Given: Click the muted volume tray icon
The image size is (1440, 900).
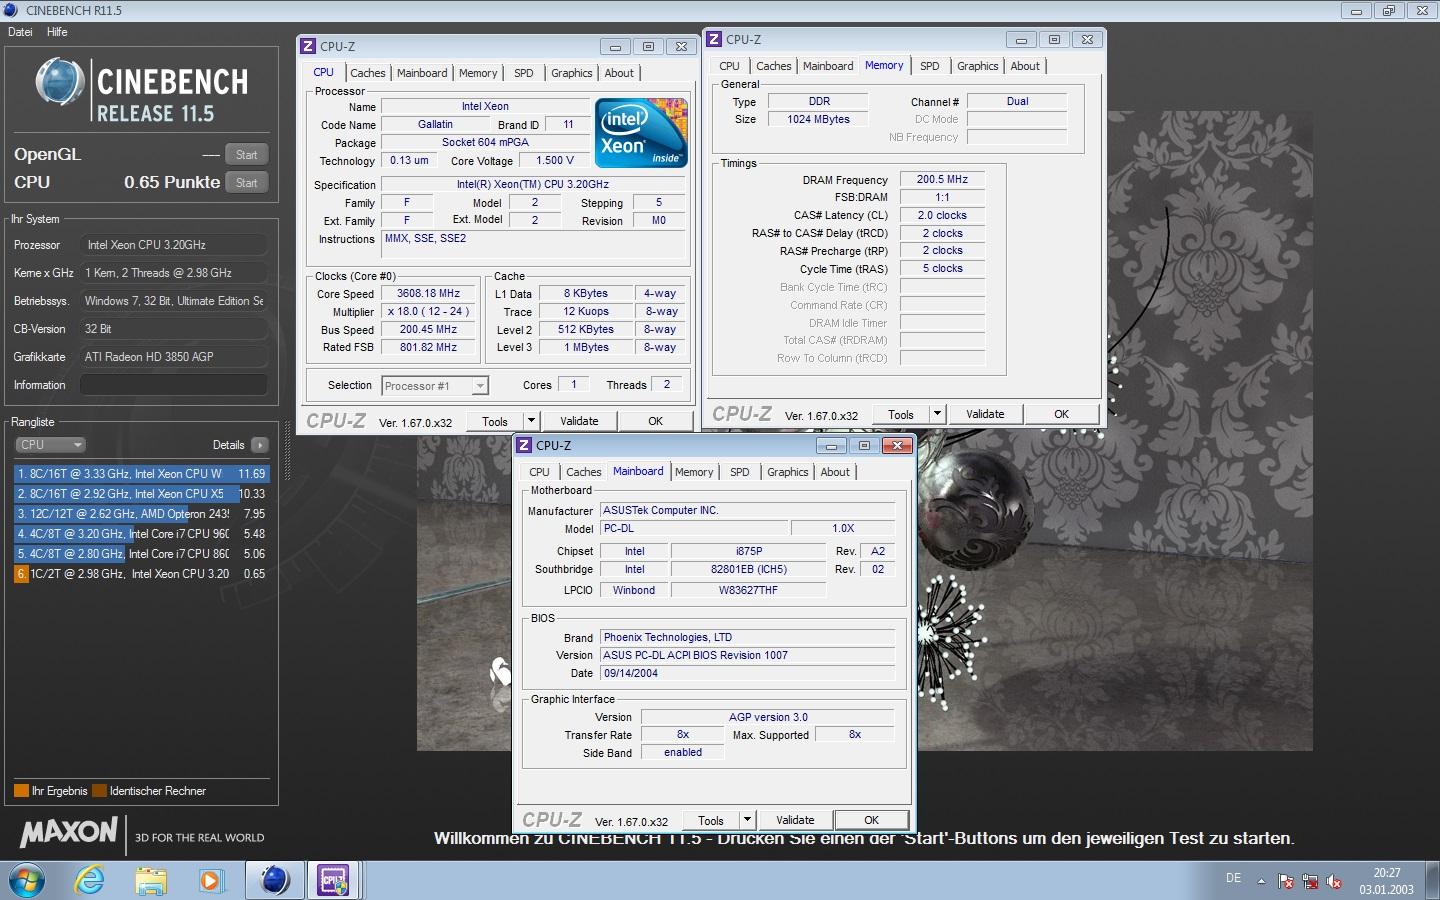Looking at the screenshot, I should coord(1334,881).
